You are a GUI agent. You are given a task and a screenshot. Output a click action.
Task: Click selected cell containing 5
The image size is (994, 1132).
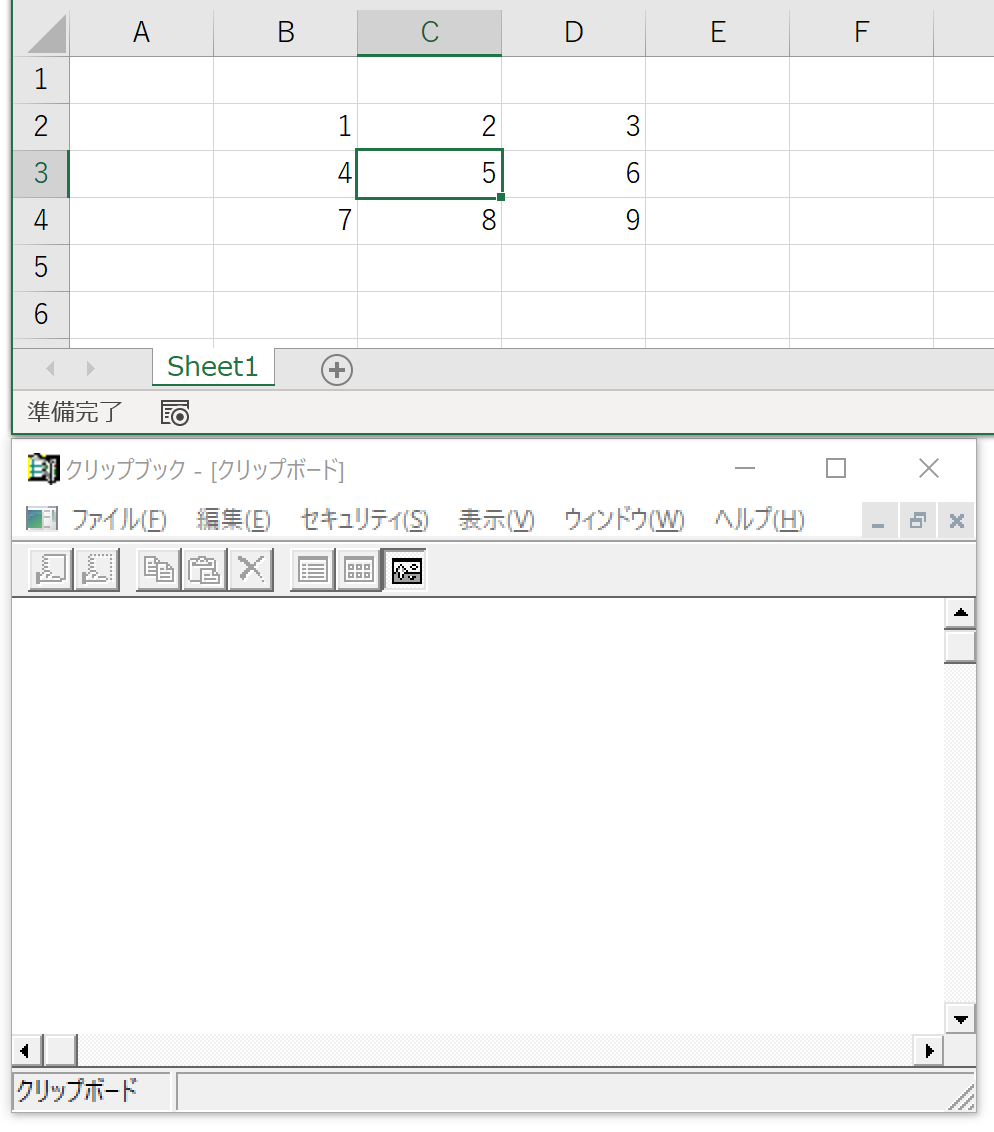(430, 173)
